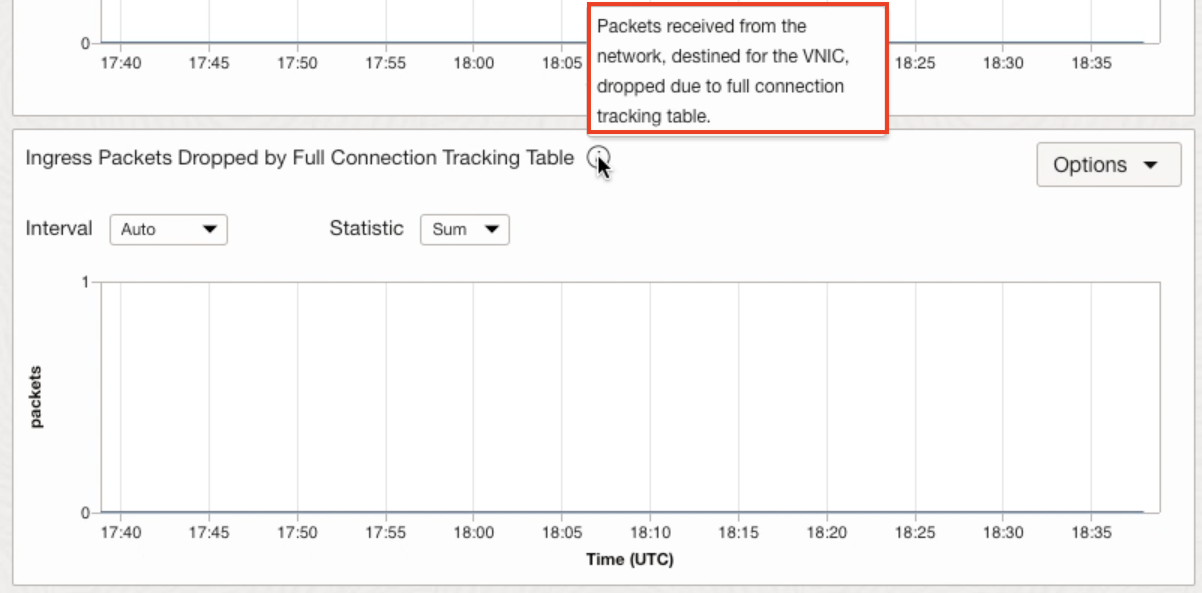The image size is (1202, 593).
Task: Open the Interval dropdown currently set to Auto
Action: pyautogui.click(x=168, y=229)
